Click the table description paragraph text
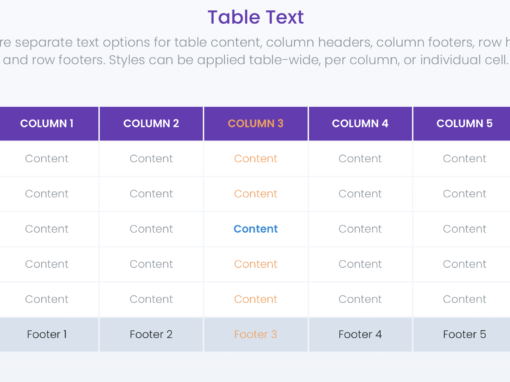 (255, 51)
